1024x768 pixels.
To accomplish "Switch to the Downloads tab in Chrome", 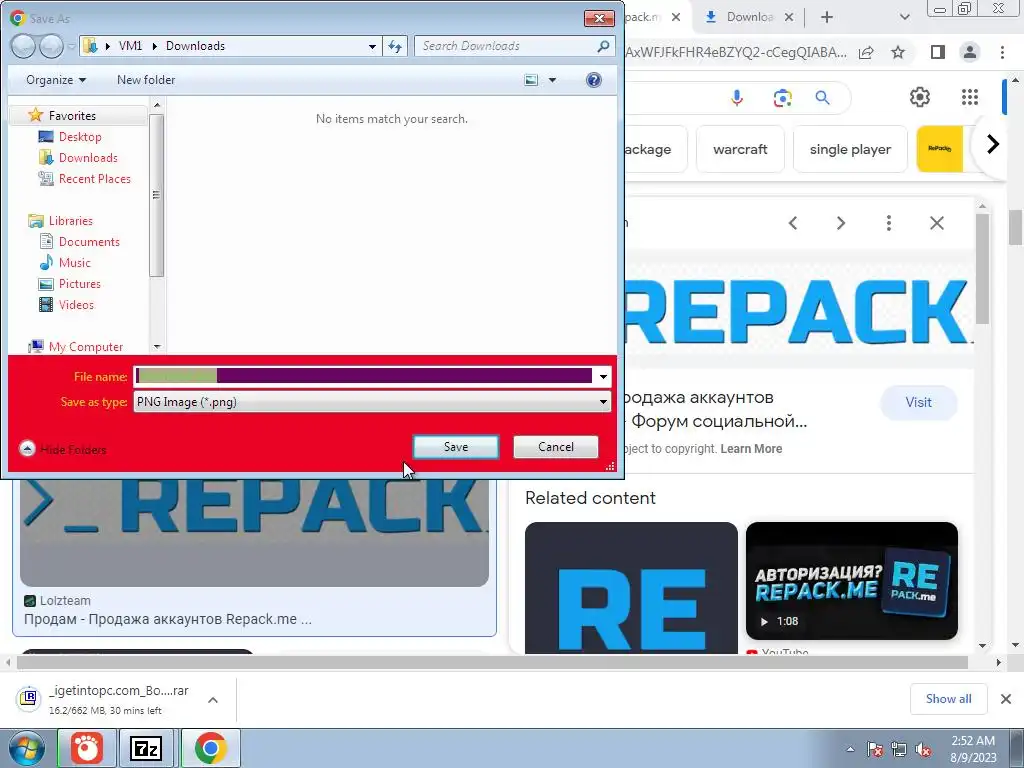I will (741, 17).
